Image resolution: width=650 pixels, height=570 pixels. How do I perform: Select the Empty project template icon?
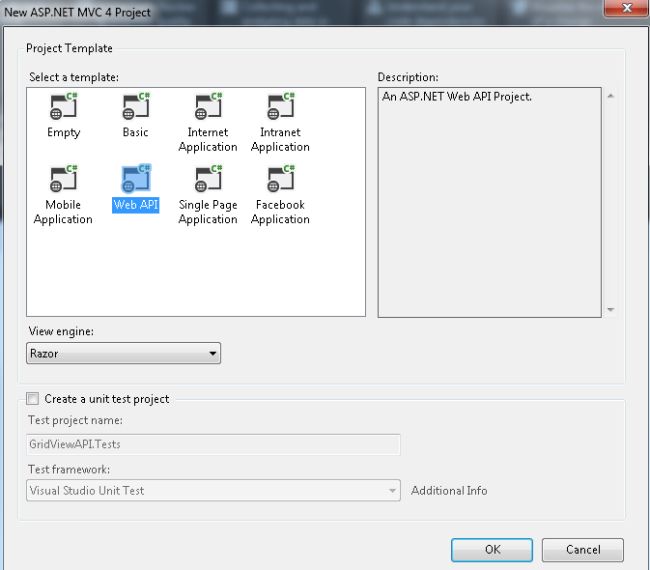[63, 107]
